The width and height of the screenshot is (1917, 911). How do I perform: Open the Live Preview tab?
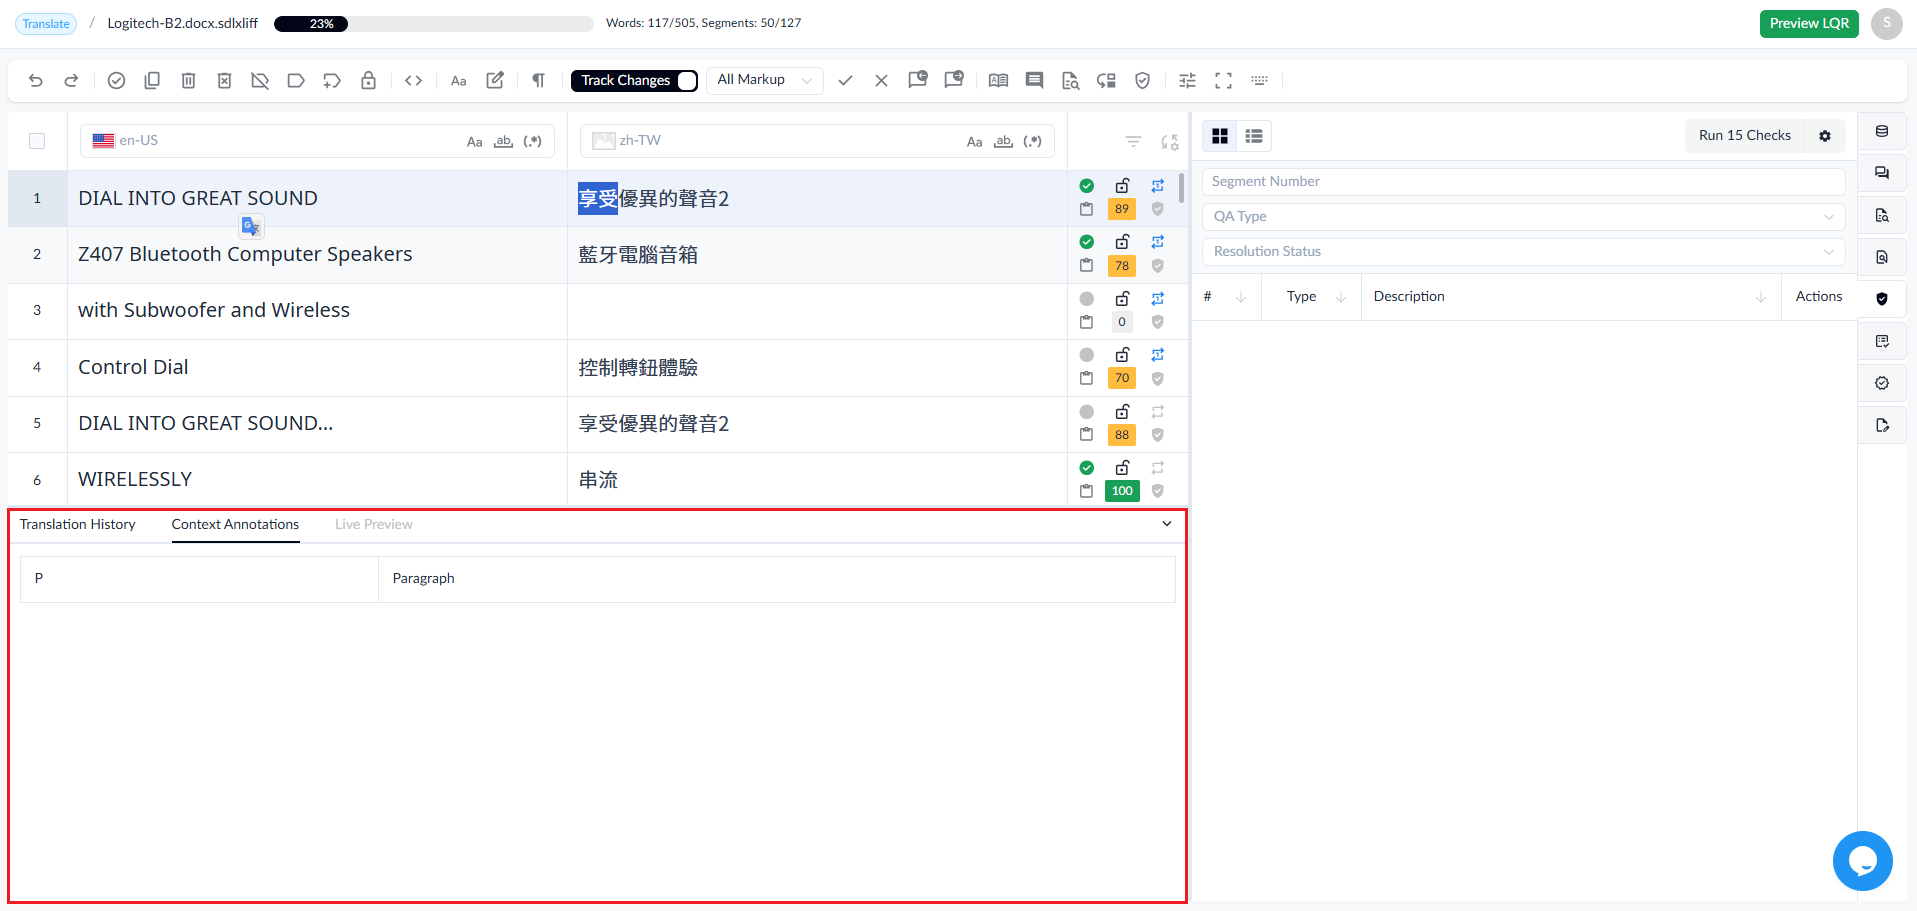pyautogui.click(x=374, y=525)
